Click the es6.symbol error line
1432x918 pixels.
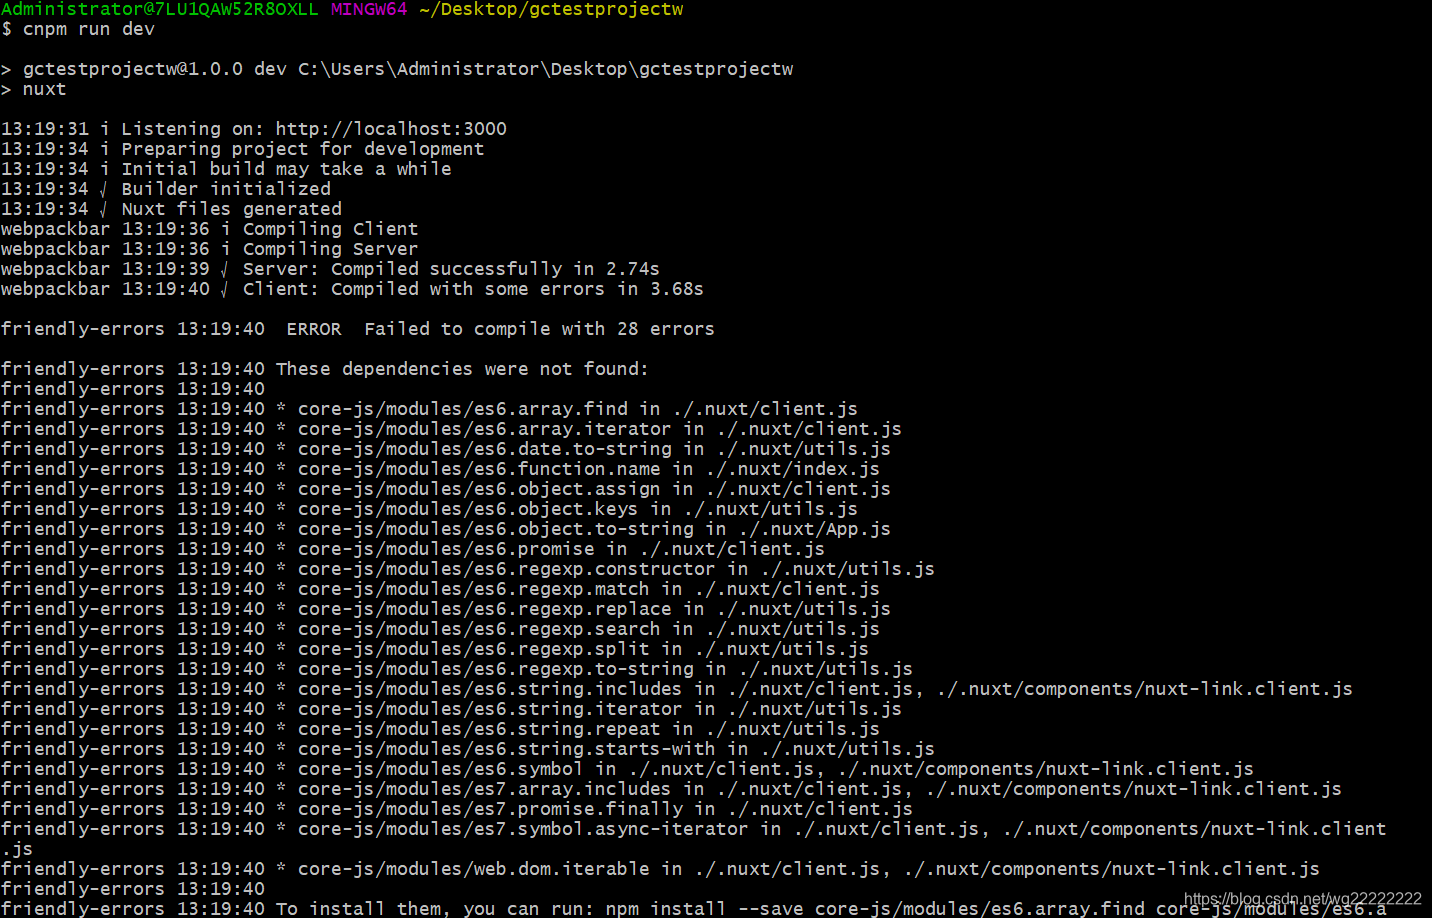point(627,769)
